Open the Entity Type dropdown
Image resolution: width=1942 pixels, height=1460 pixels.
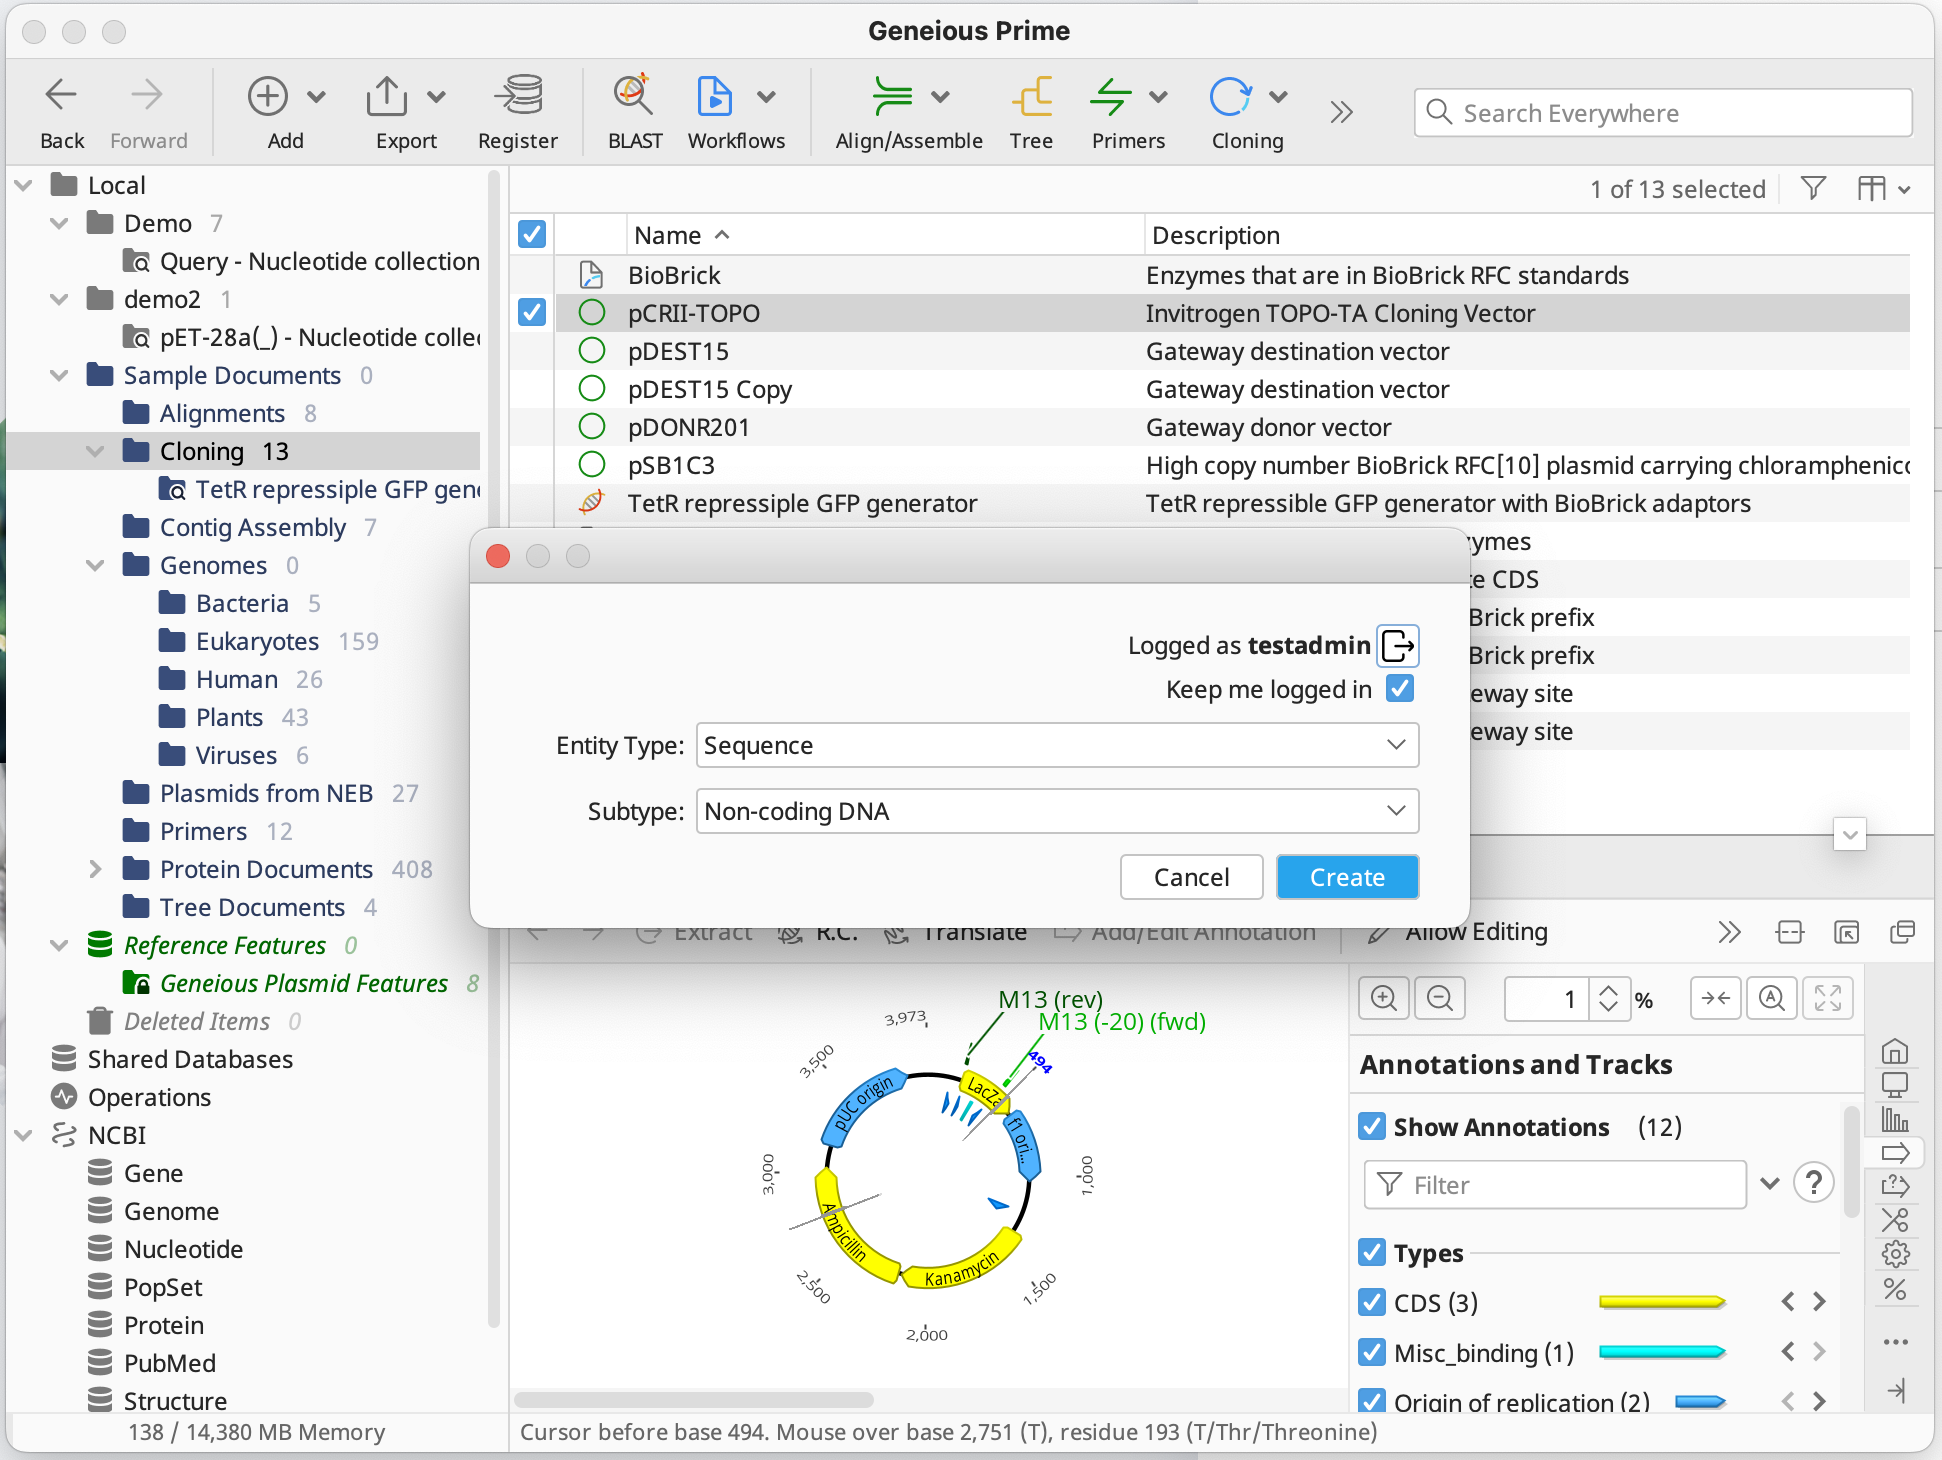(x=1056, y=745)
